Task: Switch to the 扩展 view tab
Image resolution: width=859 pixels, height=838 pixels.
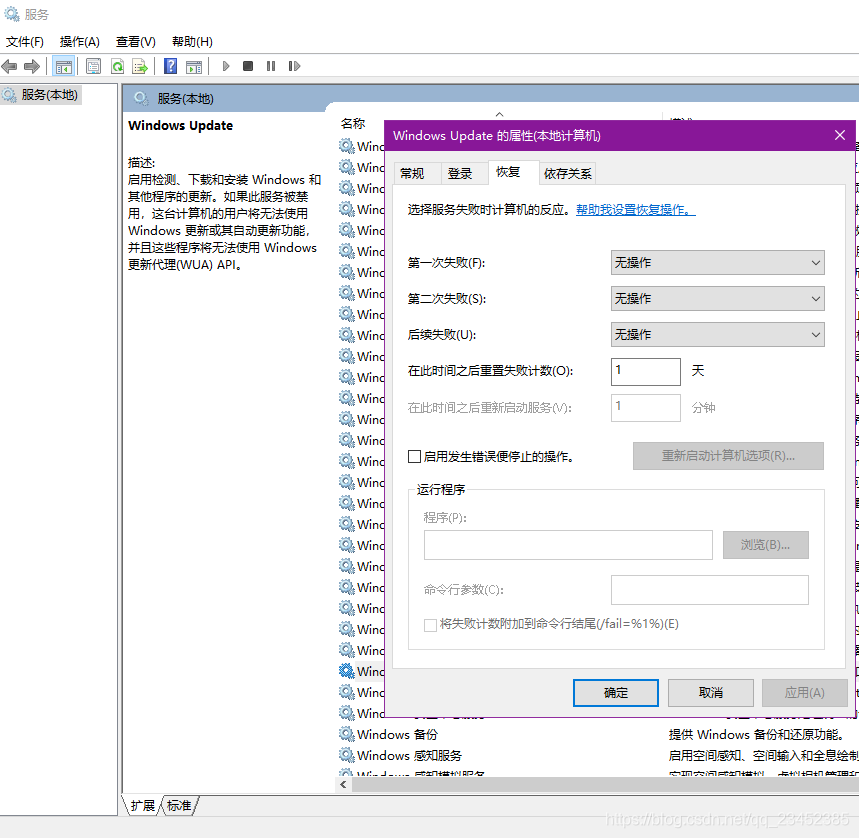Action: pyautogui.click(x=142, y=806)
